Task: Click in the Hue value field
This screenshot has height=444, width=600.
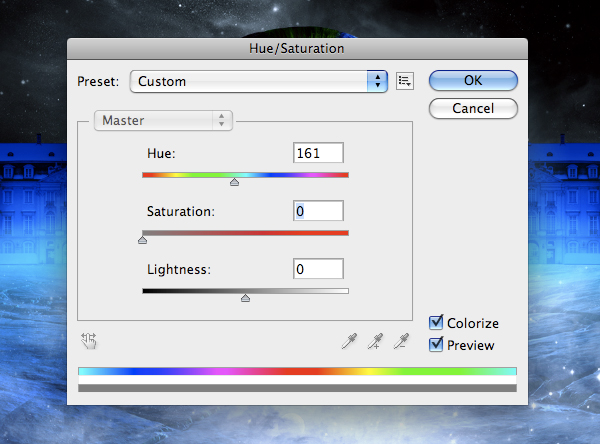Action: (x=318, y=153)
